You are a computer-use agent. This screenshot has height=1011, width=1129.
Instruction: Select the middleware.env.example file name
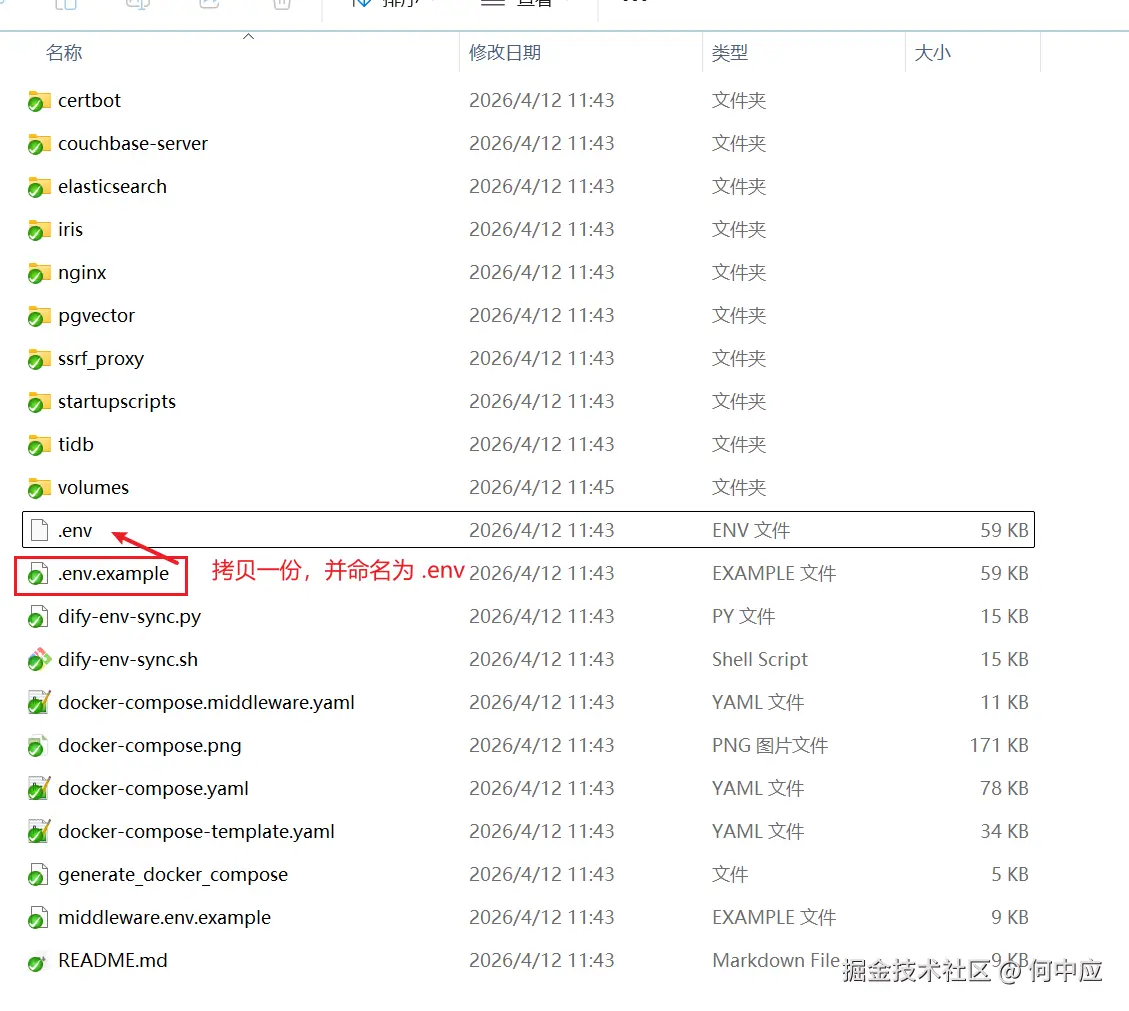point(164,917)
